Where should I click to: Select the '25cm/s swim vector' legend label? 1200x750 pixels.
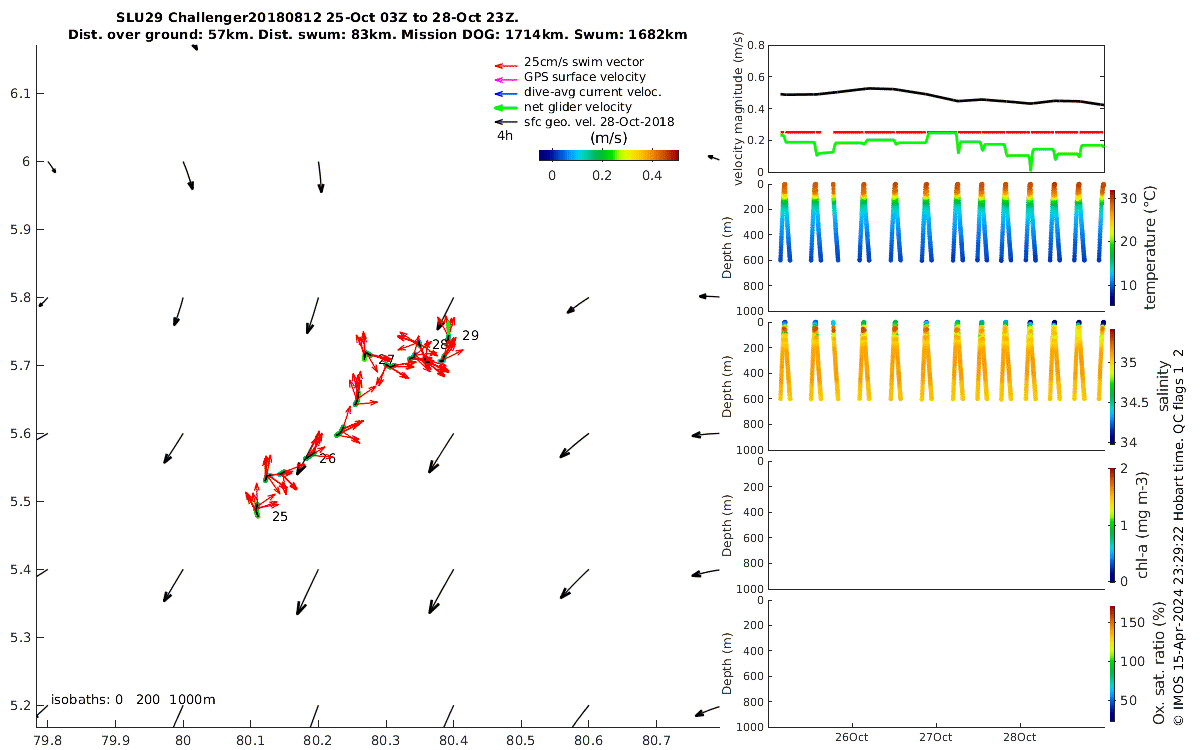[584, 62]
